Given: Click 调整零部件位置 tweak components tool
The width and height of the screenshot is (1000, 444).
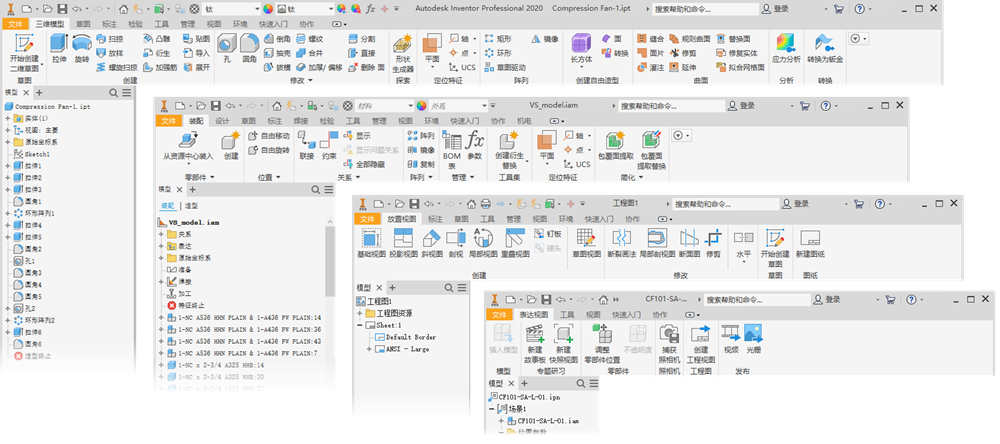Looking at the screenshot, I should 602,344.
